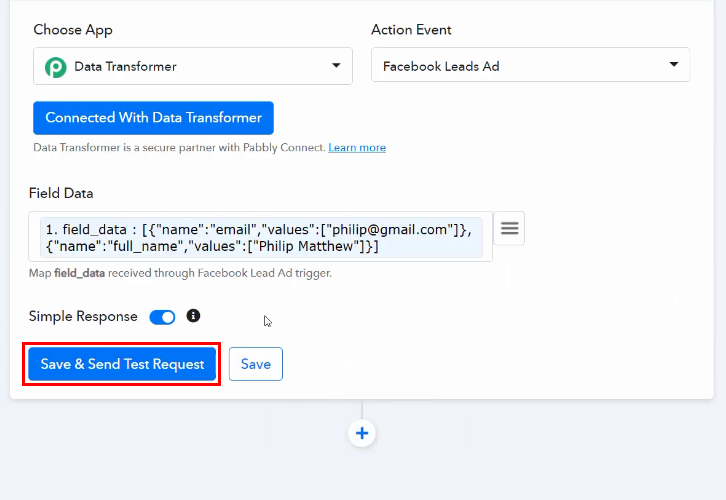Open the Learn more link
Image resolution: width=726 pixels, height=500 pixels.
point(357,148)
